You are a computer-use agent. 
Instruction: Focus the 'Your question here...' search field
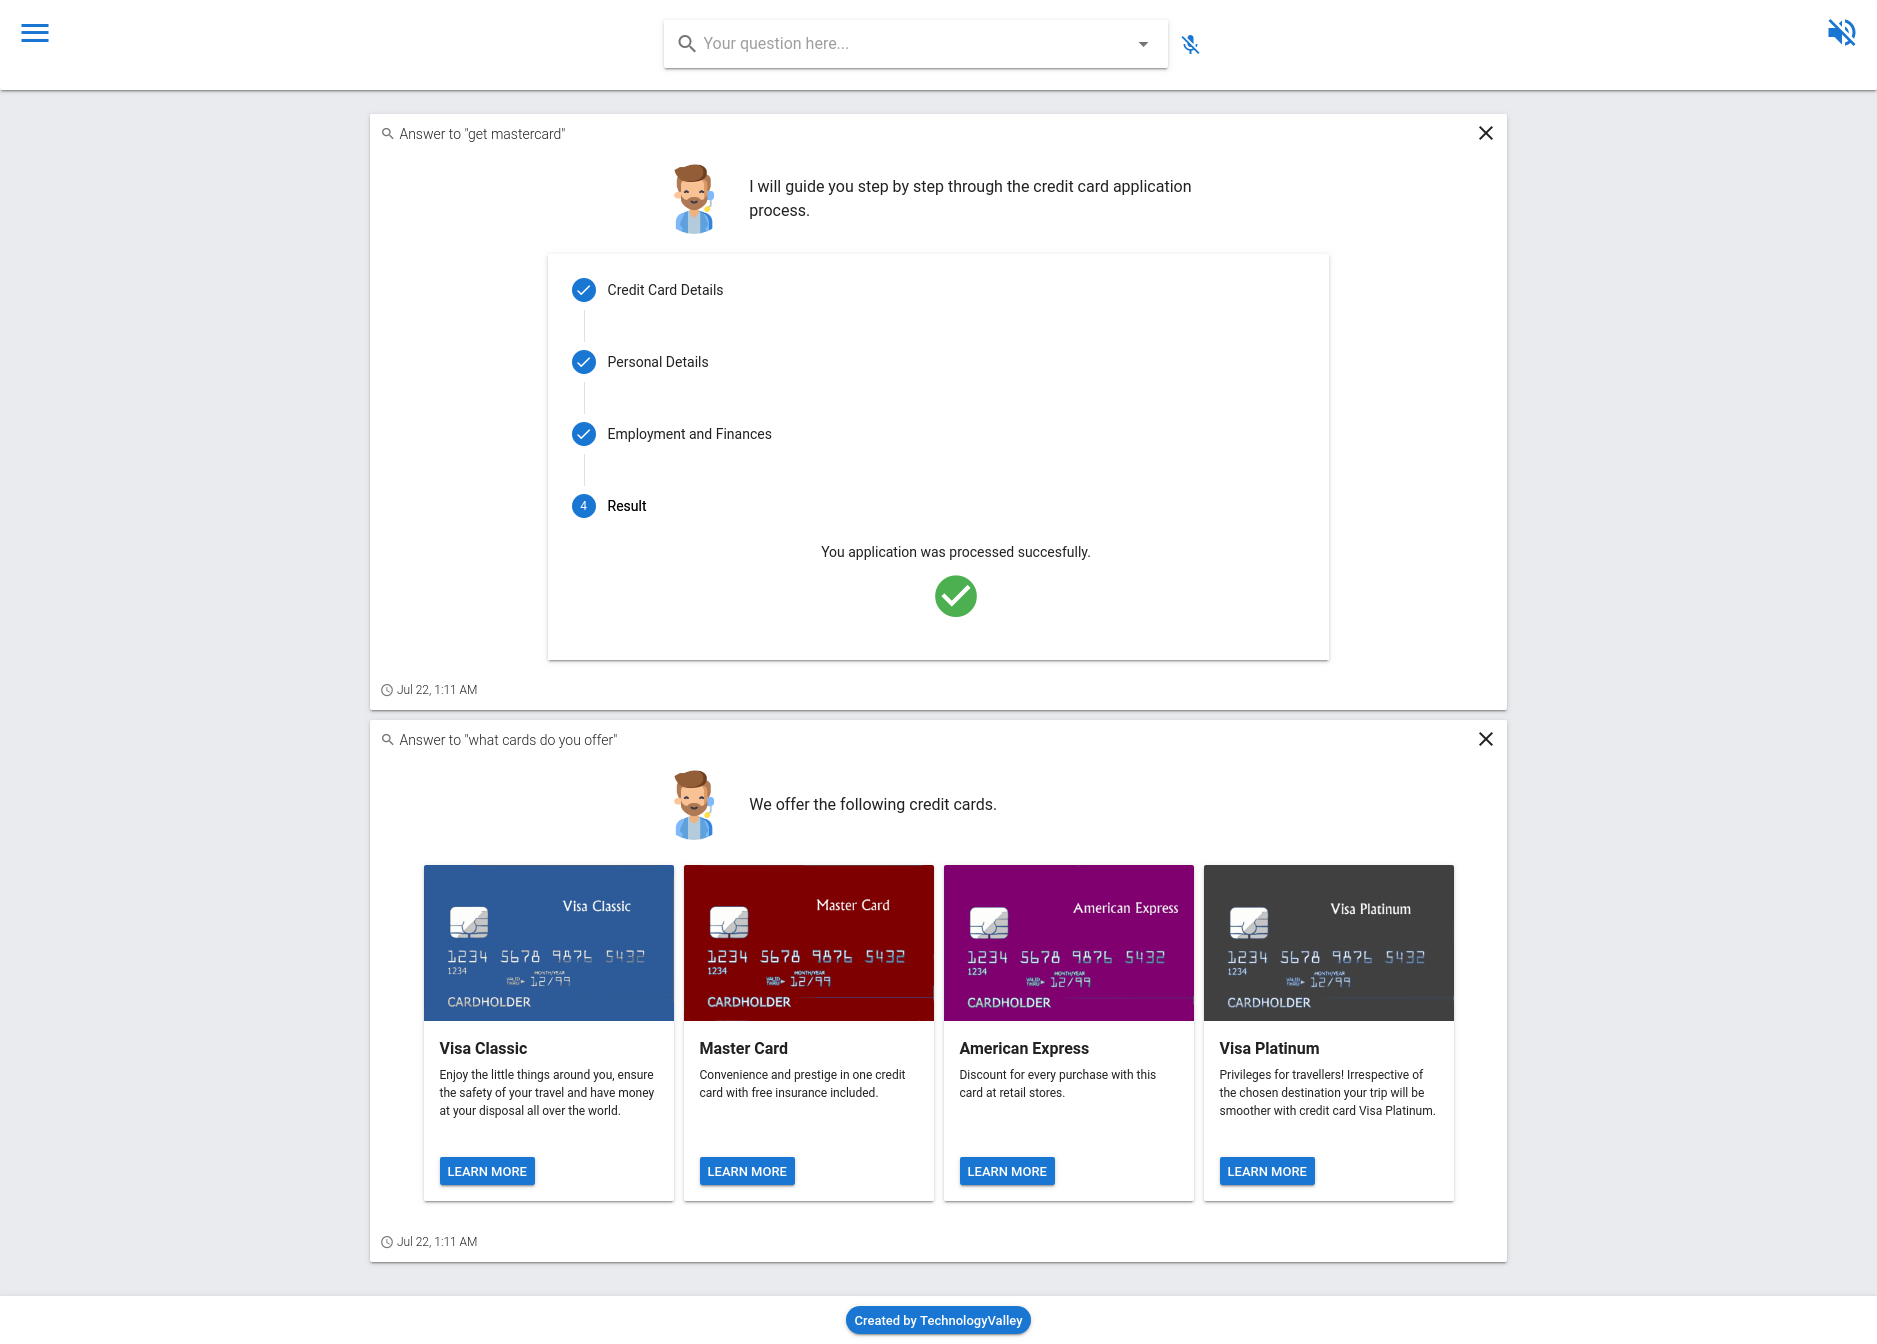click(x=915, y=44)
